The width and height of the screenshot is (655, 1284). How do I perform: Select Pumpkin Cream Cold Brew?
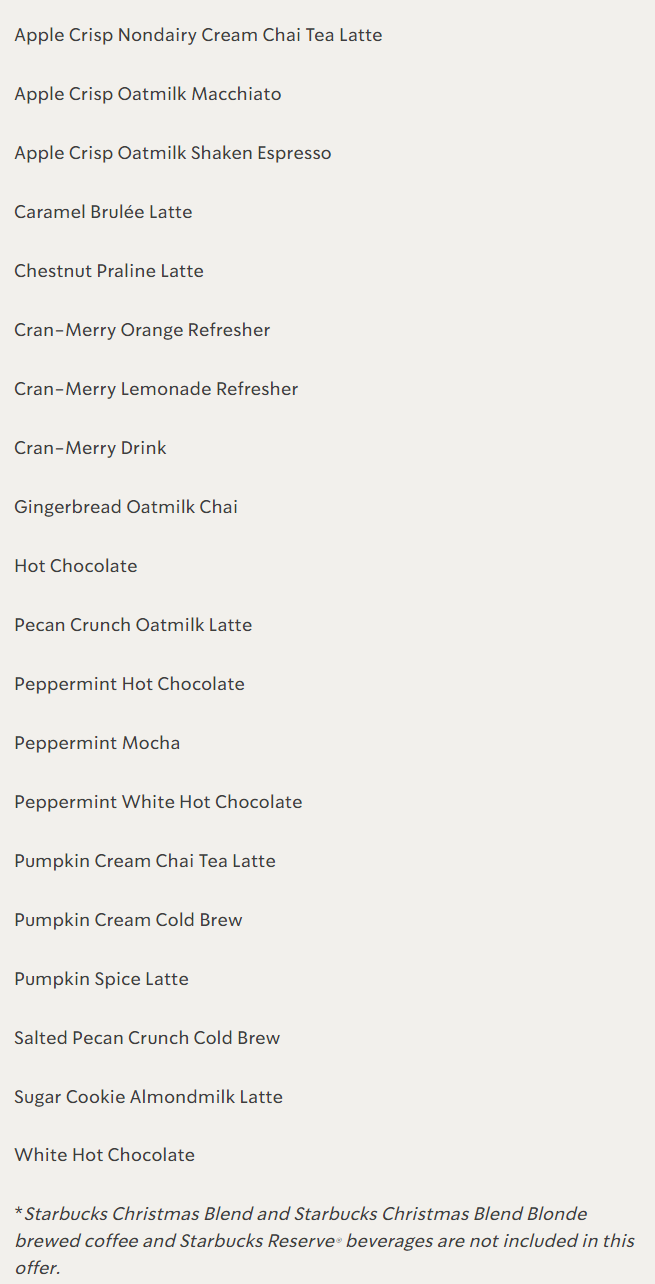pos(128,920)
